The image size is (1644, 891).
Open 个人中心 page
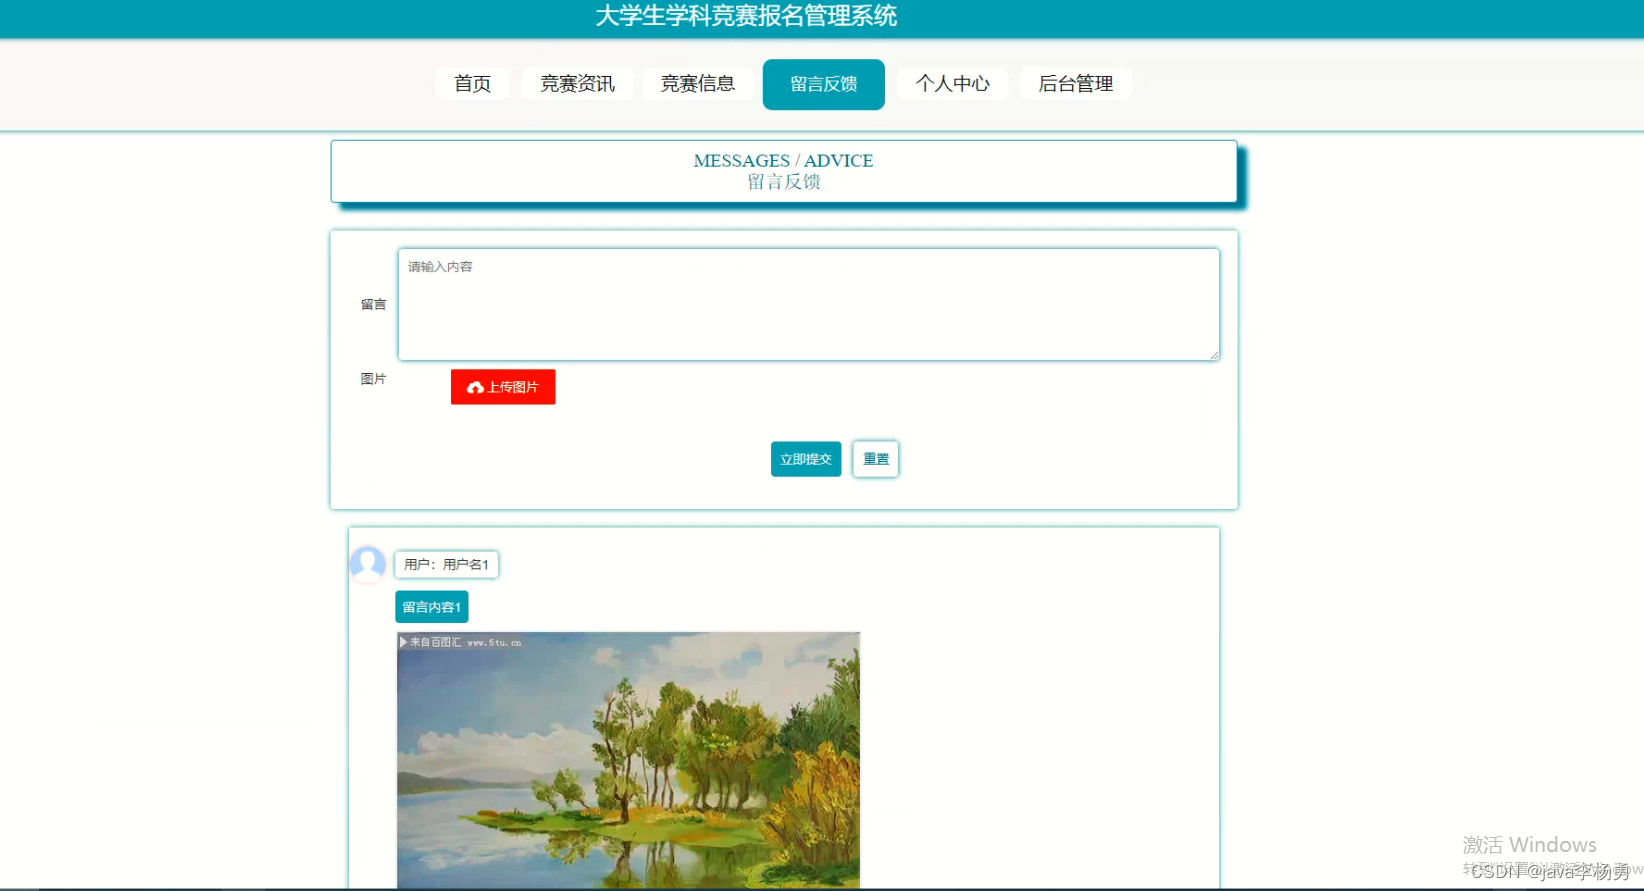coord(952,84)
